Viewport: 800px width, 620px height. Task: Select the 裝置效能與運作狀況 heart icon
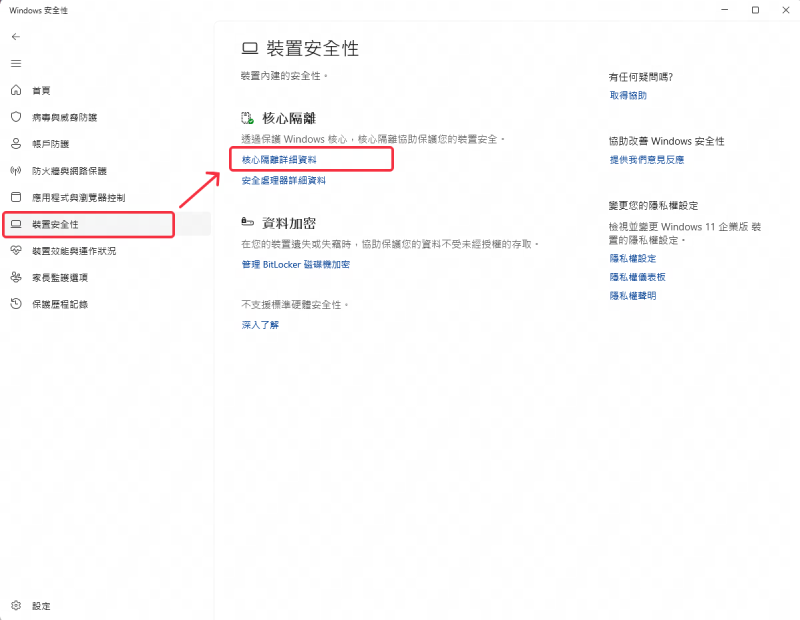(16, 251)
